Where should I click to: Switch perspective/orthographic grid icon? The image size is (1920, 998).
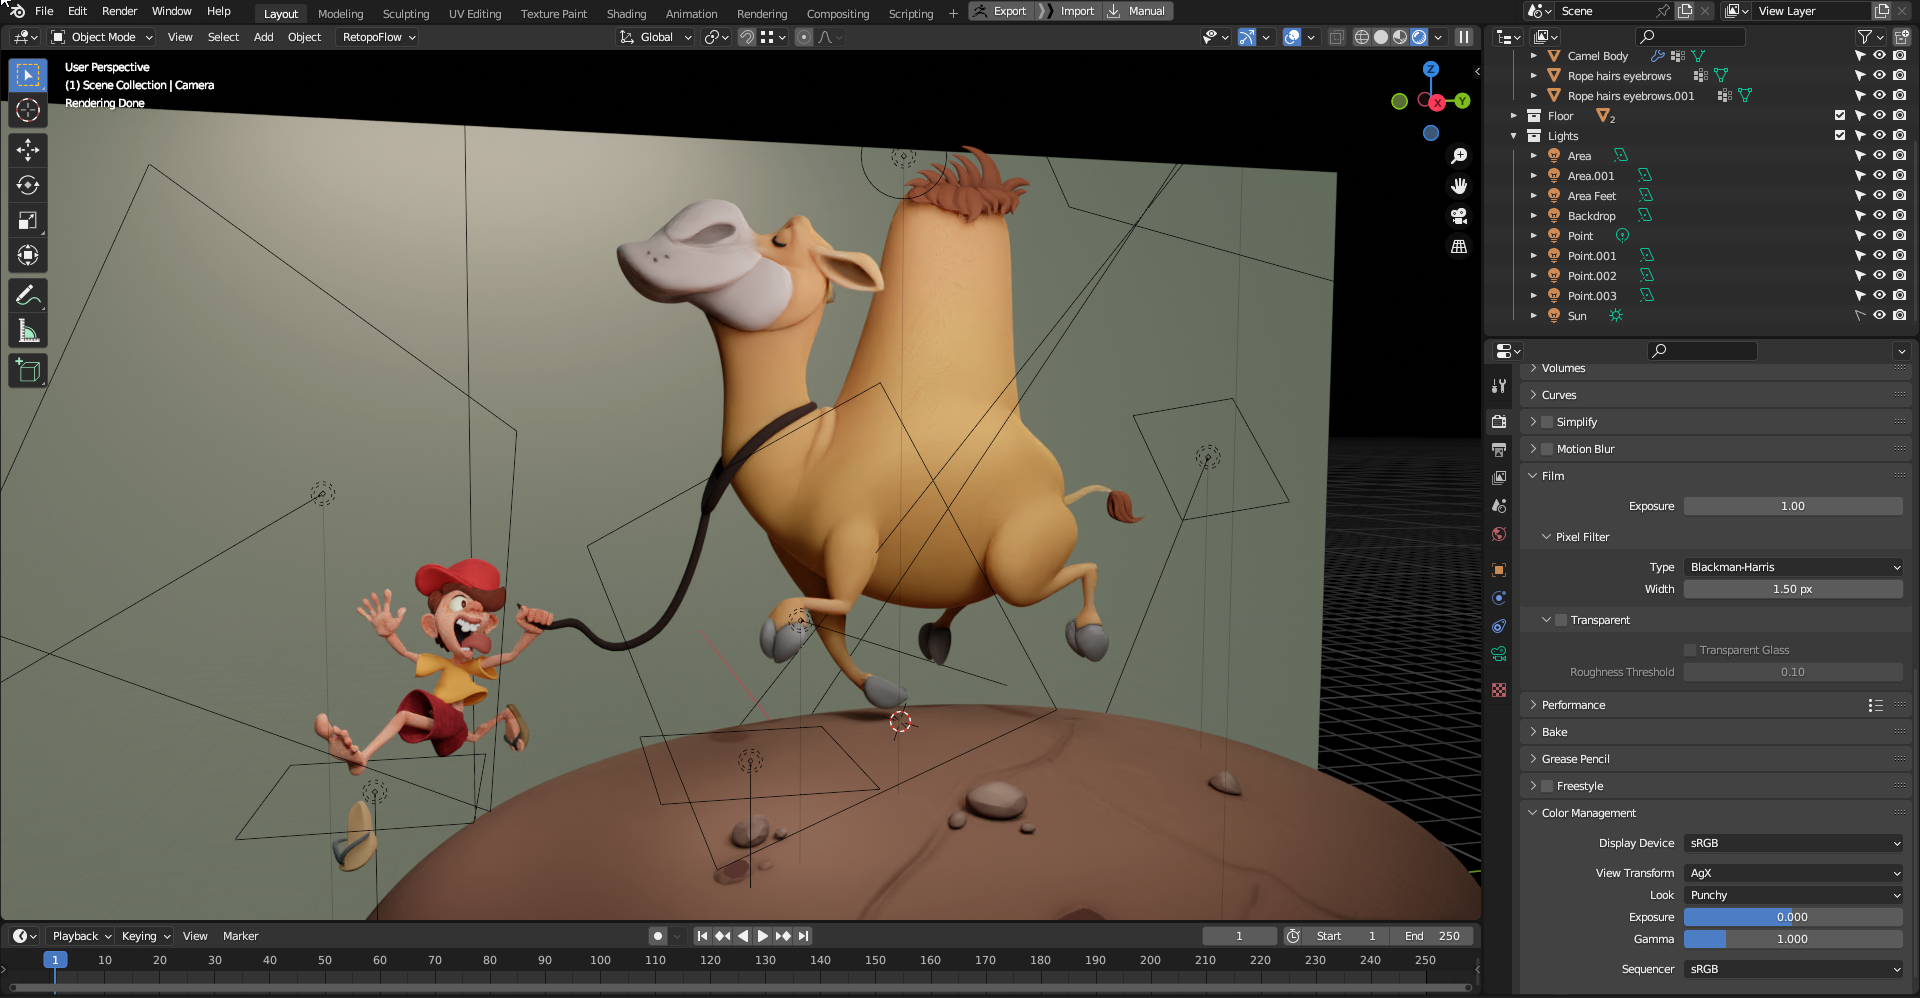(1459, 246)
